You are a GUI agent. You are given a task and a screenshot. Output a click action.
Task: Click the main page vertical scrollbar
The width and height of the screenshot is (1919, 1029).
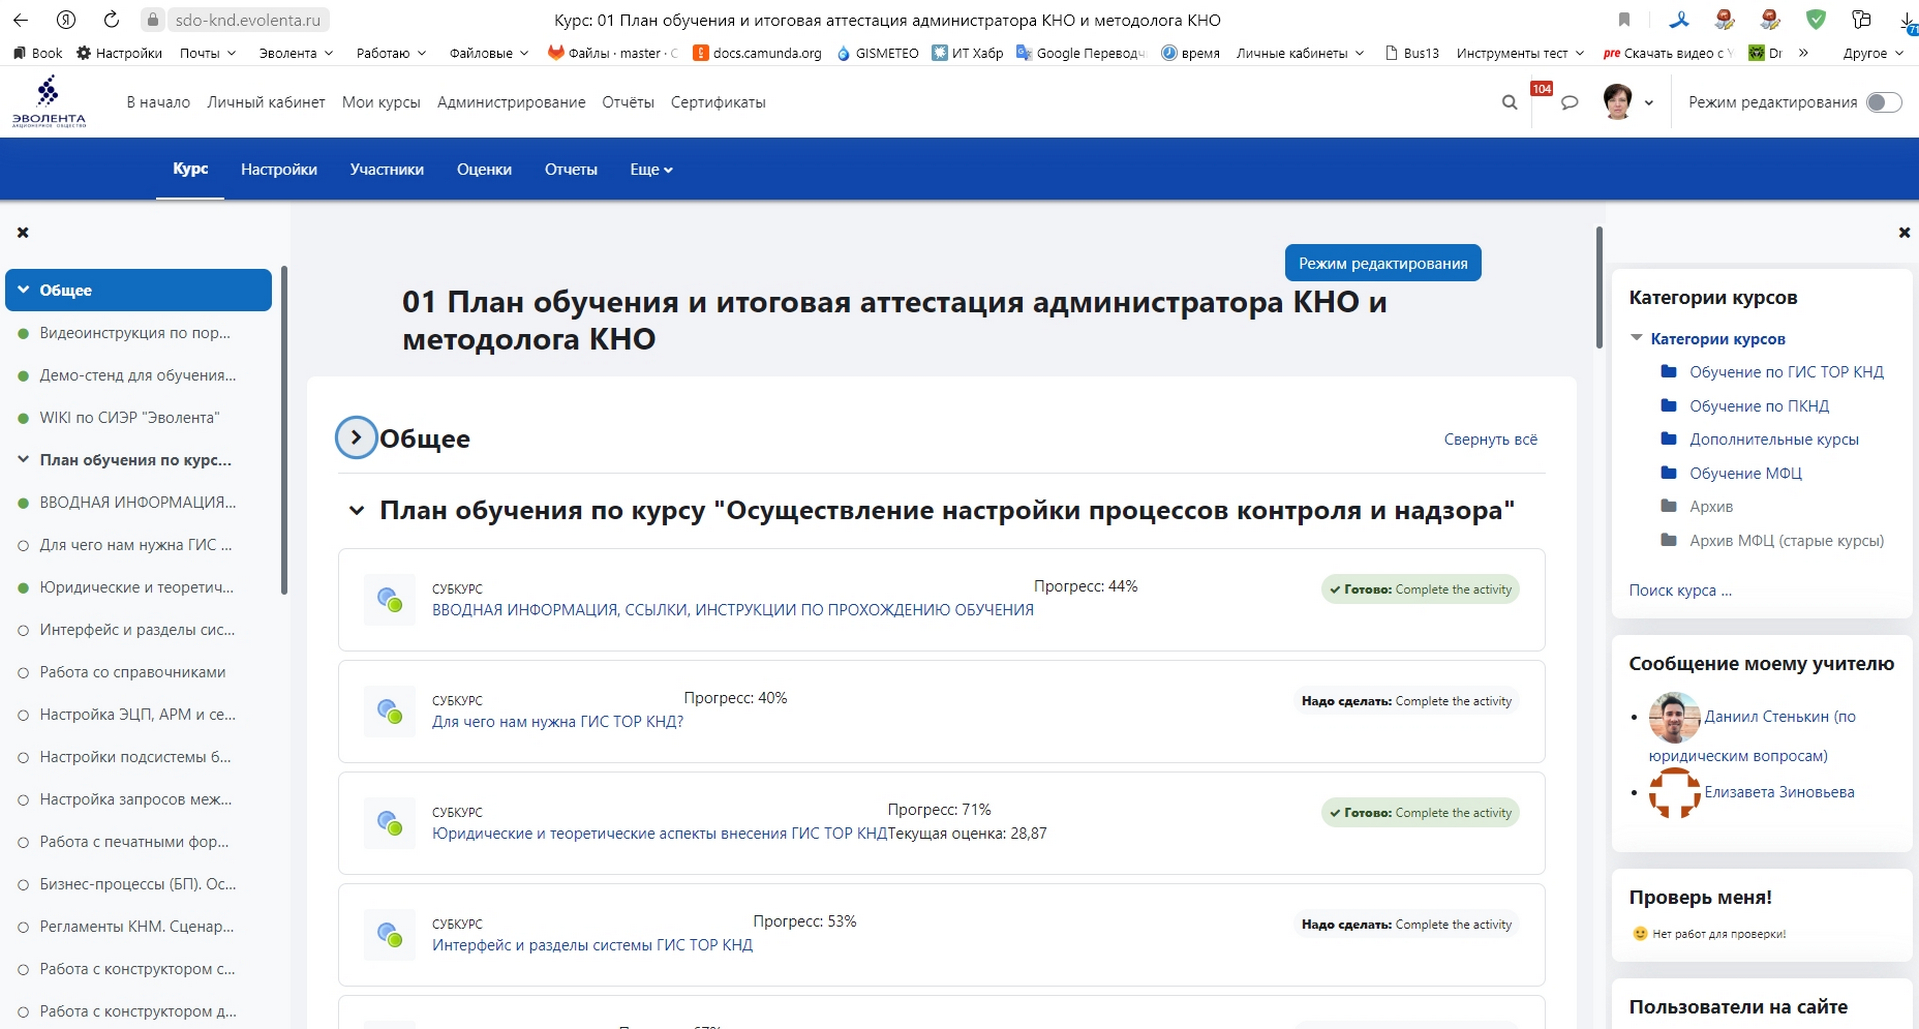pos(1599,288)
